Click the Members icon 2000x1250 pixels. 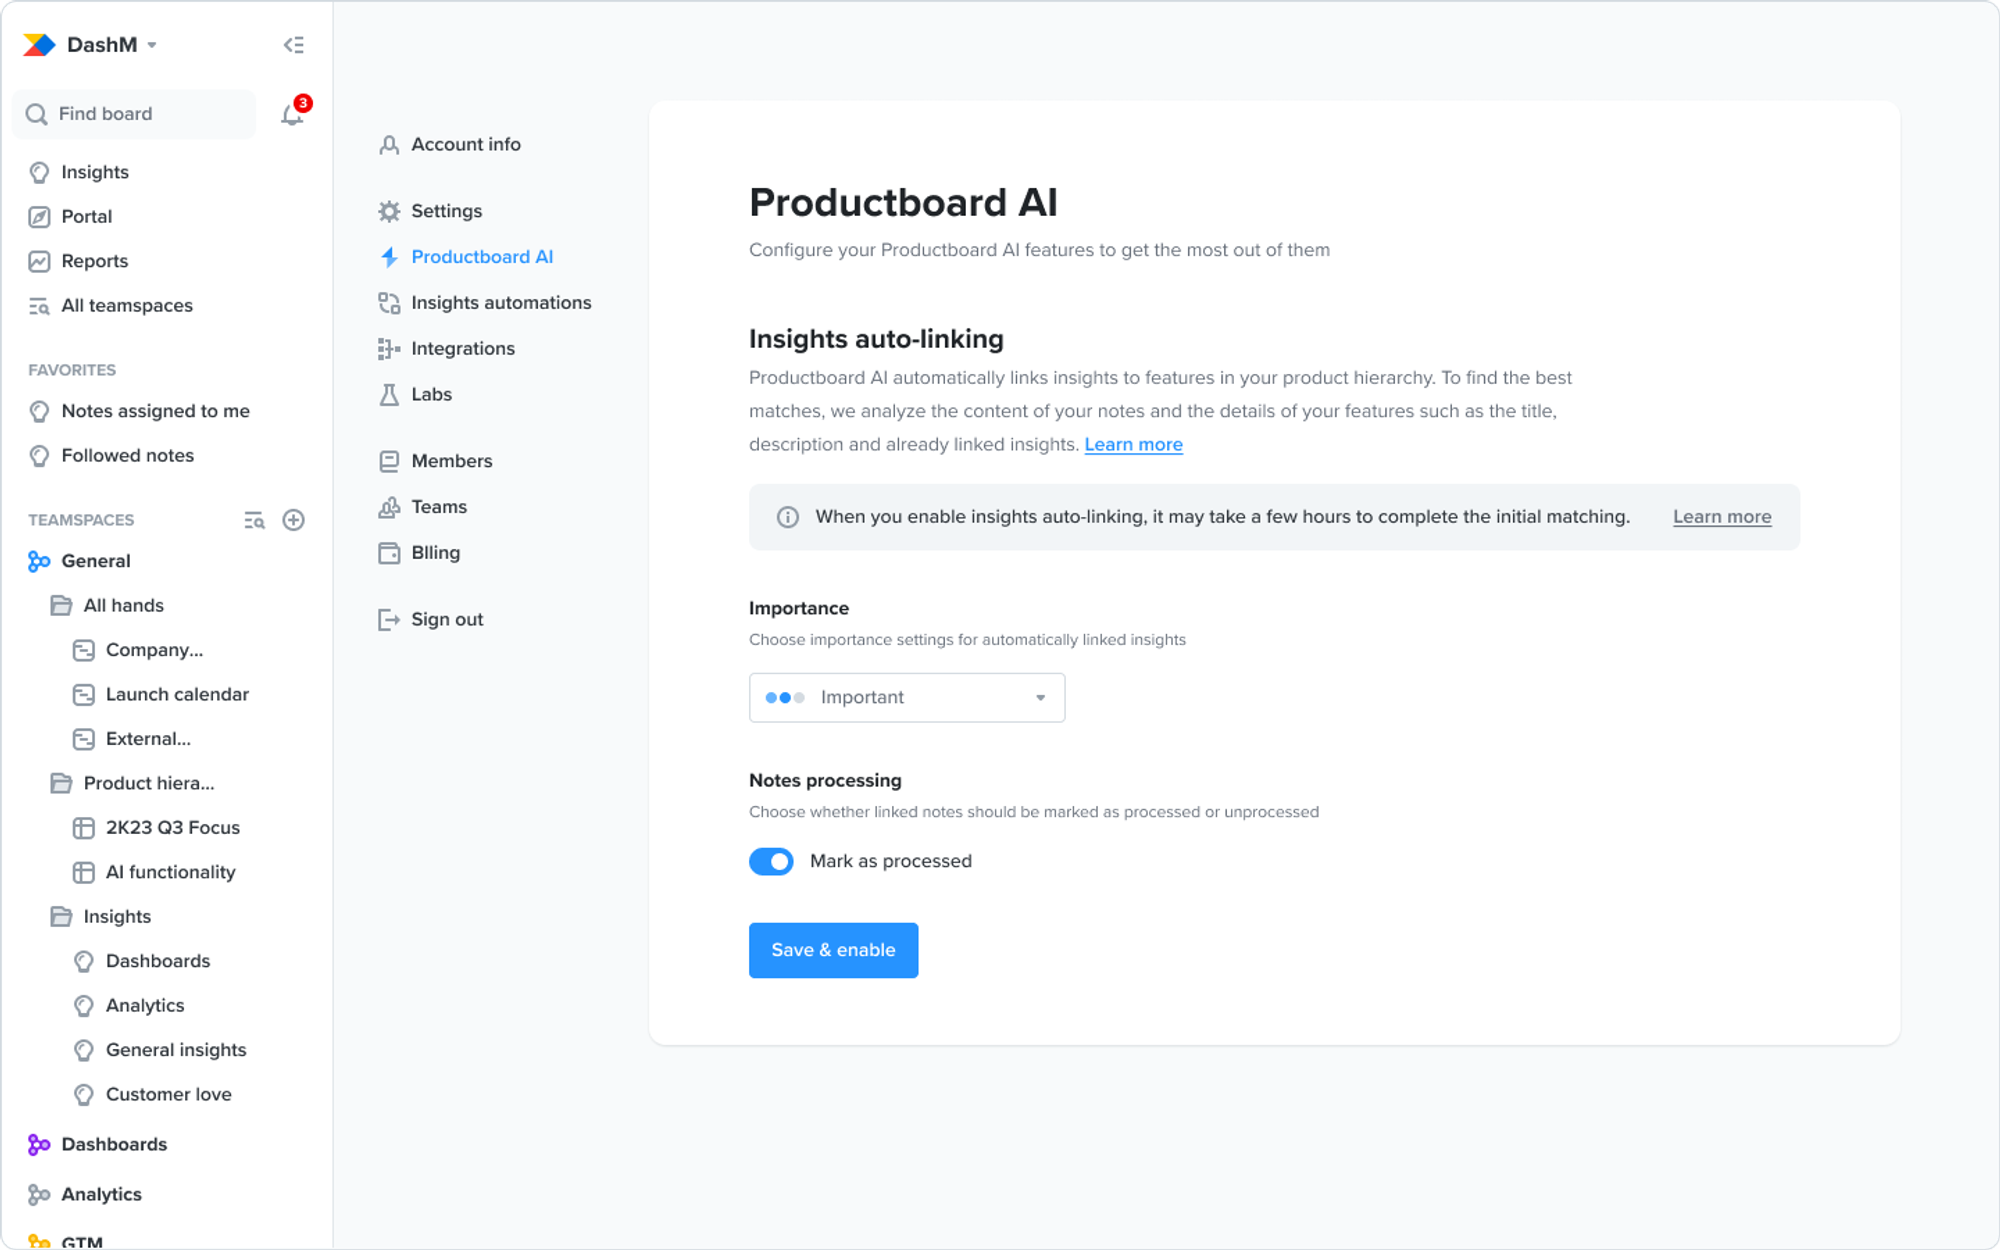(x=389, y=459)
